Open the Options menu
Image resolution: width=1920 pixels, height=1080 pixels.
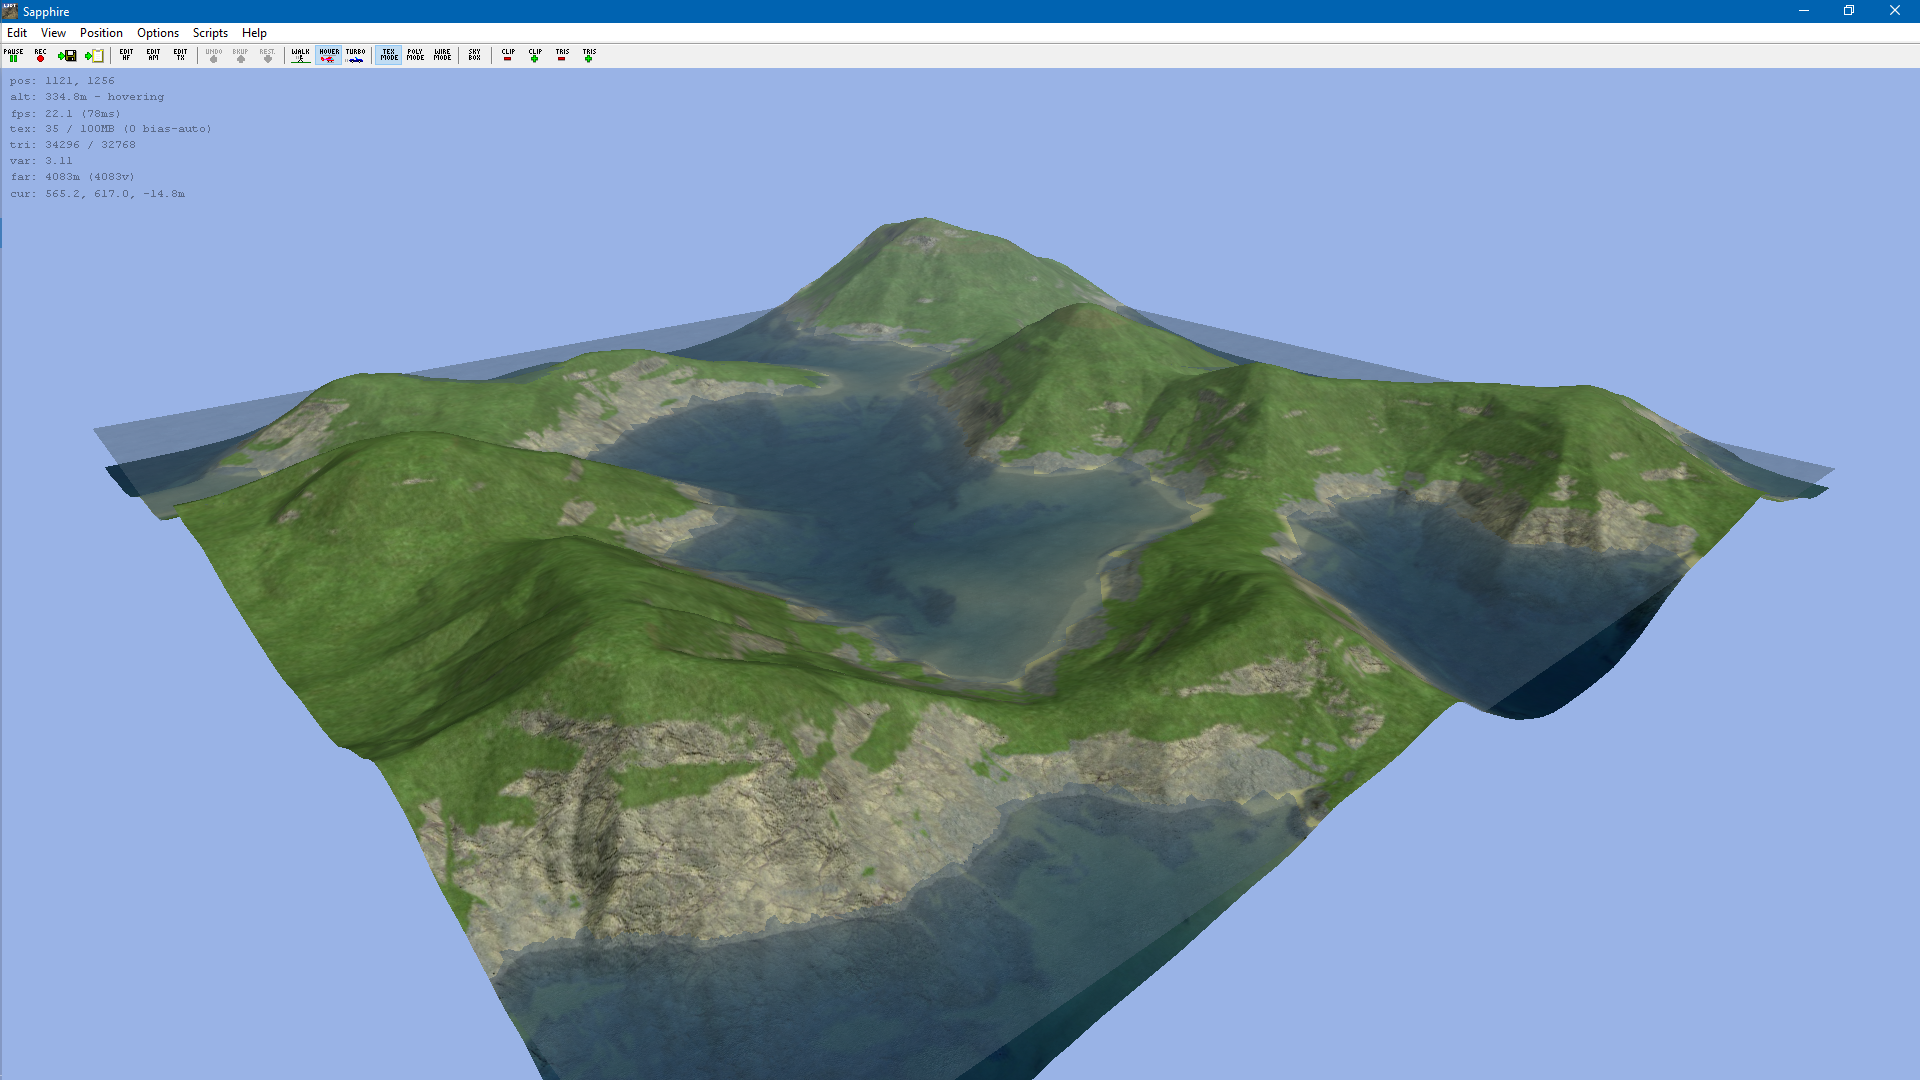coord(158,33)
